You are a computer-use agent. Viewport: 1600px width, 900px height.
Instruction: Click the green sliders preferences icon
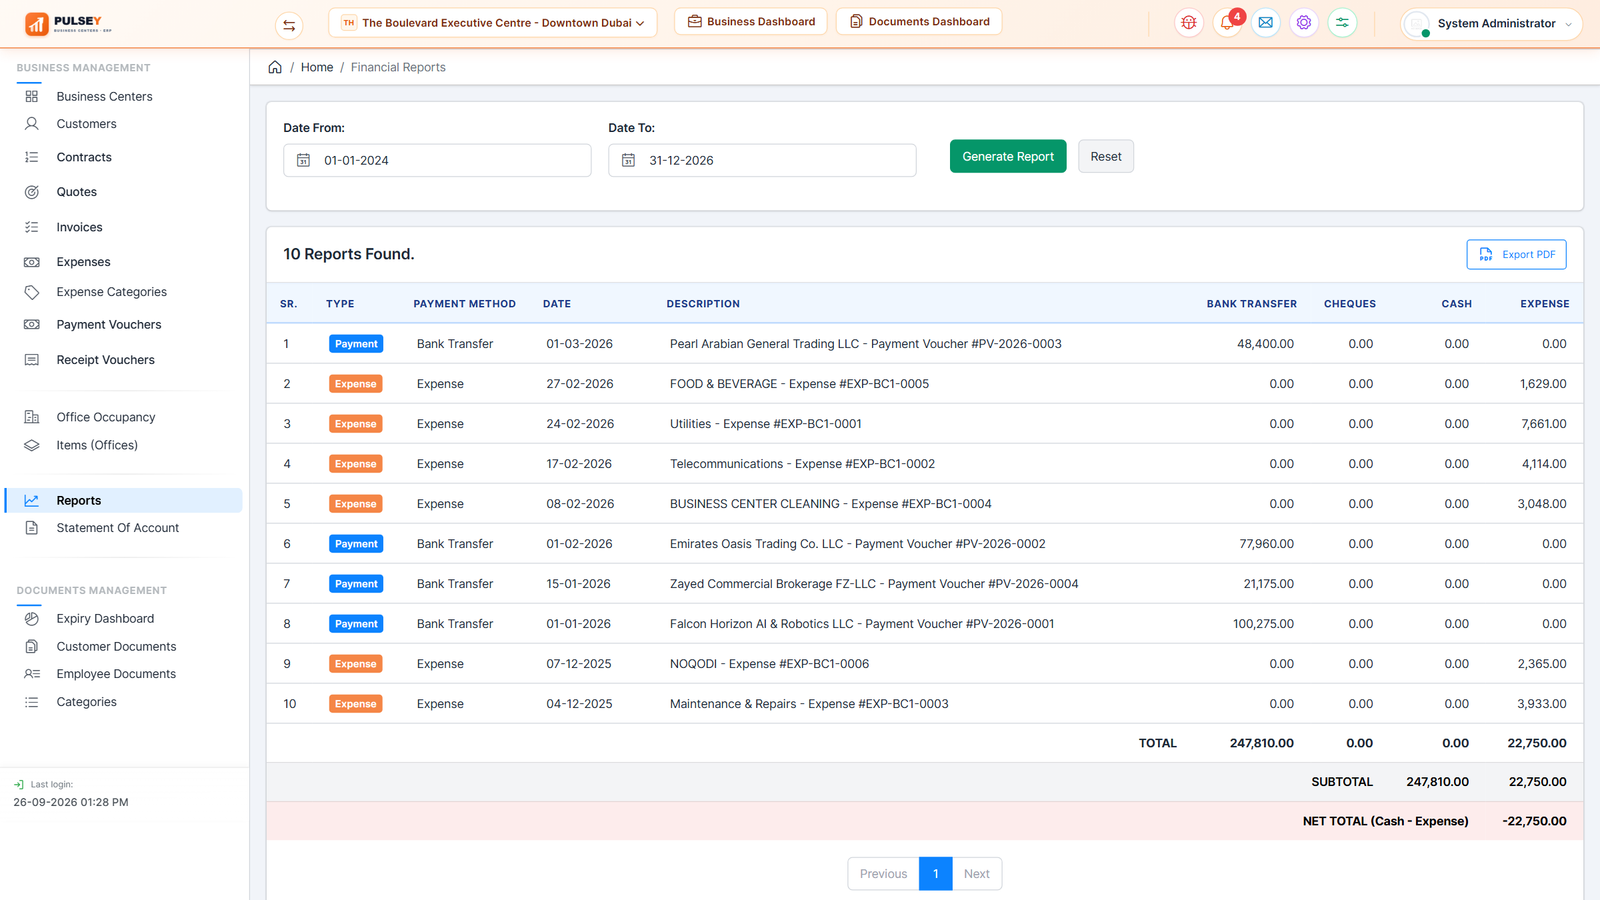1342,22
